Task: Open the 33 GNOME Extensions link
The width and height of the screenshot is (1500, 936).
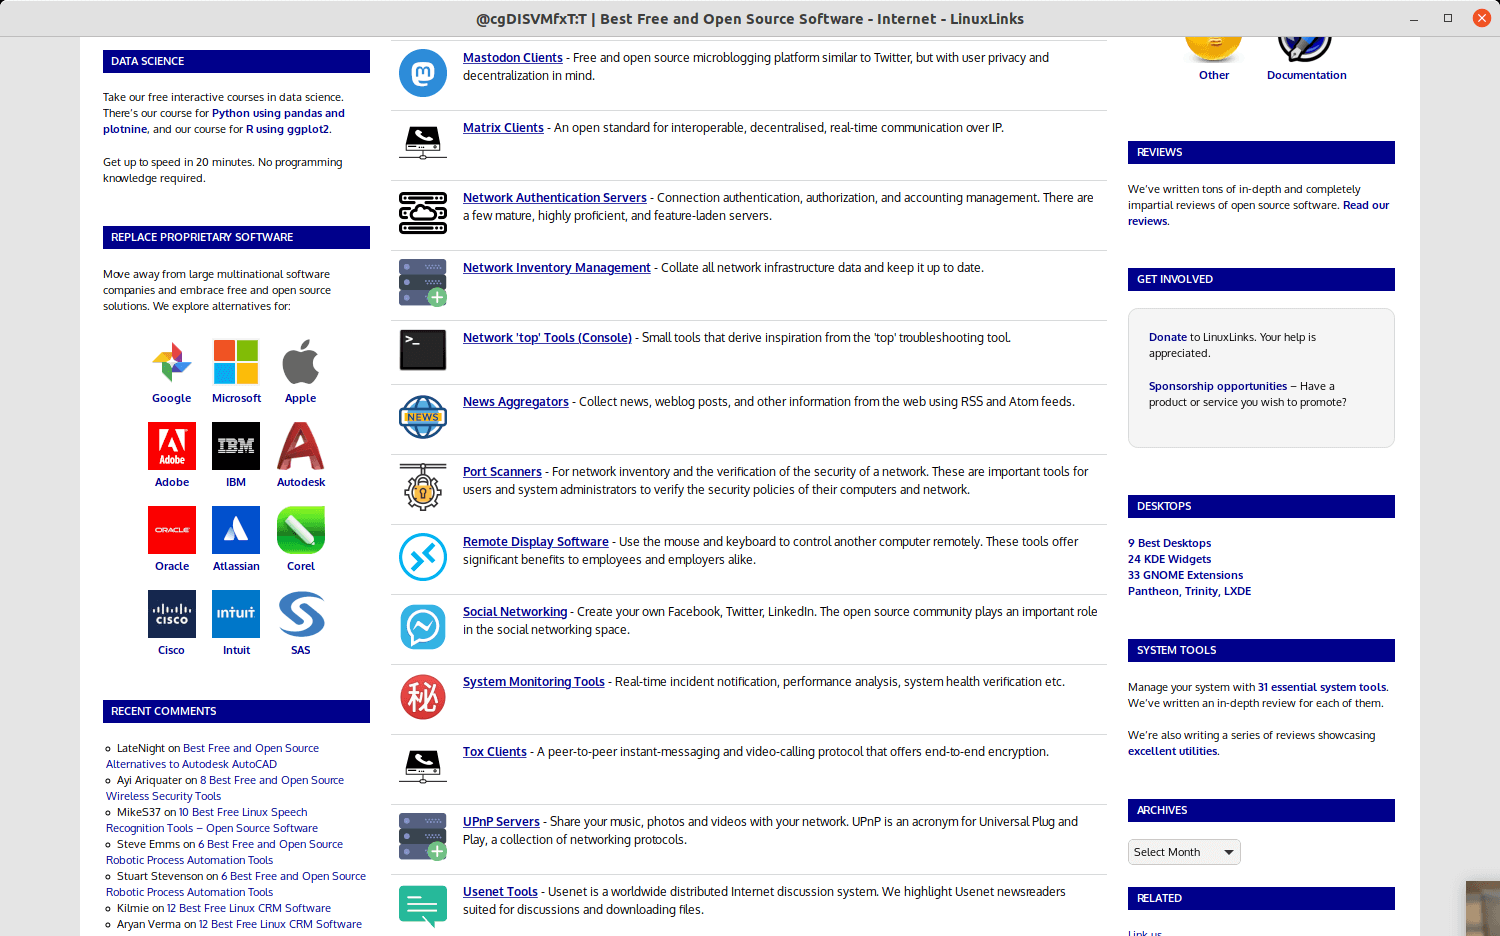Action: (x=1185, y=576)
